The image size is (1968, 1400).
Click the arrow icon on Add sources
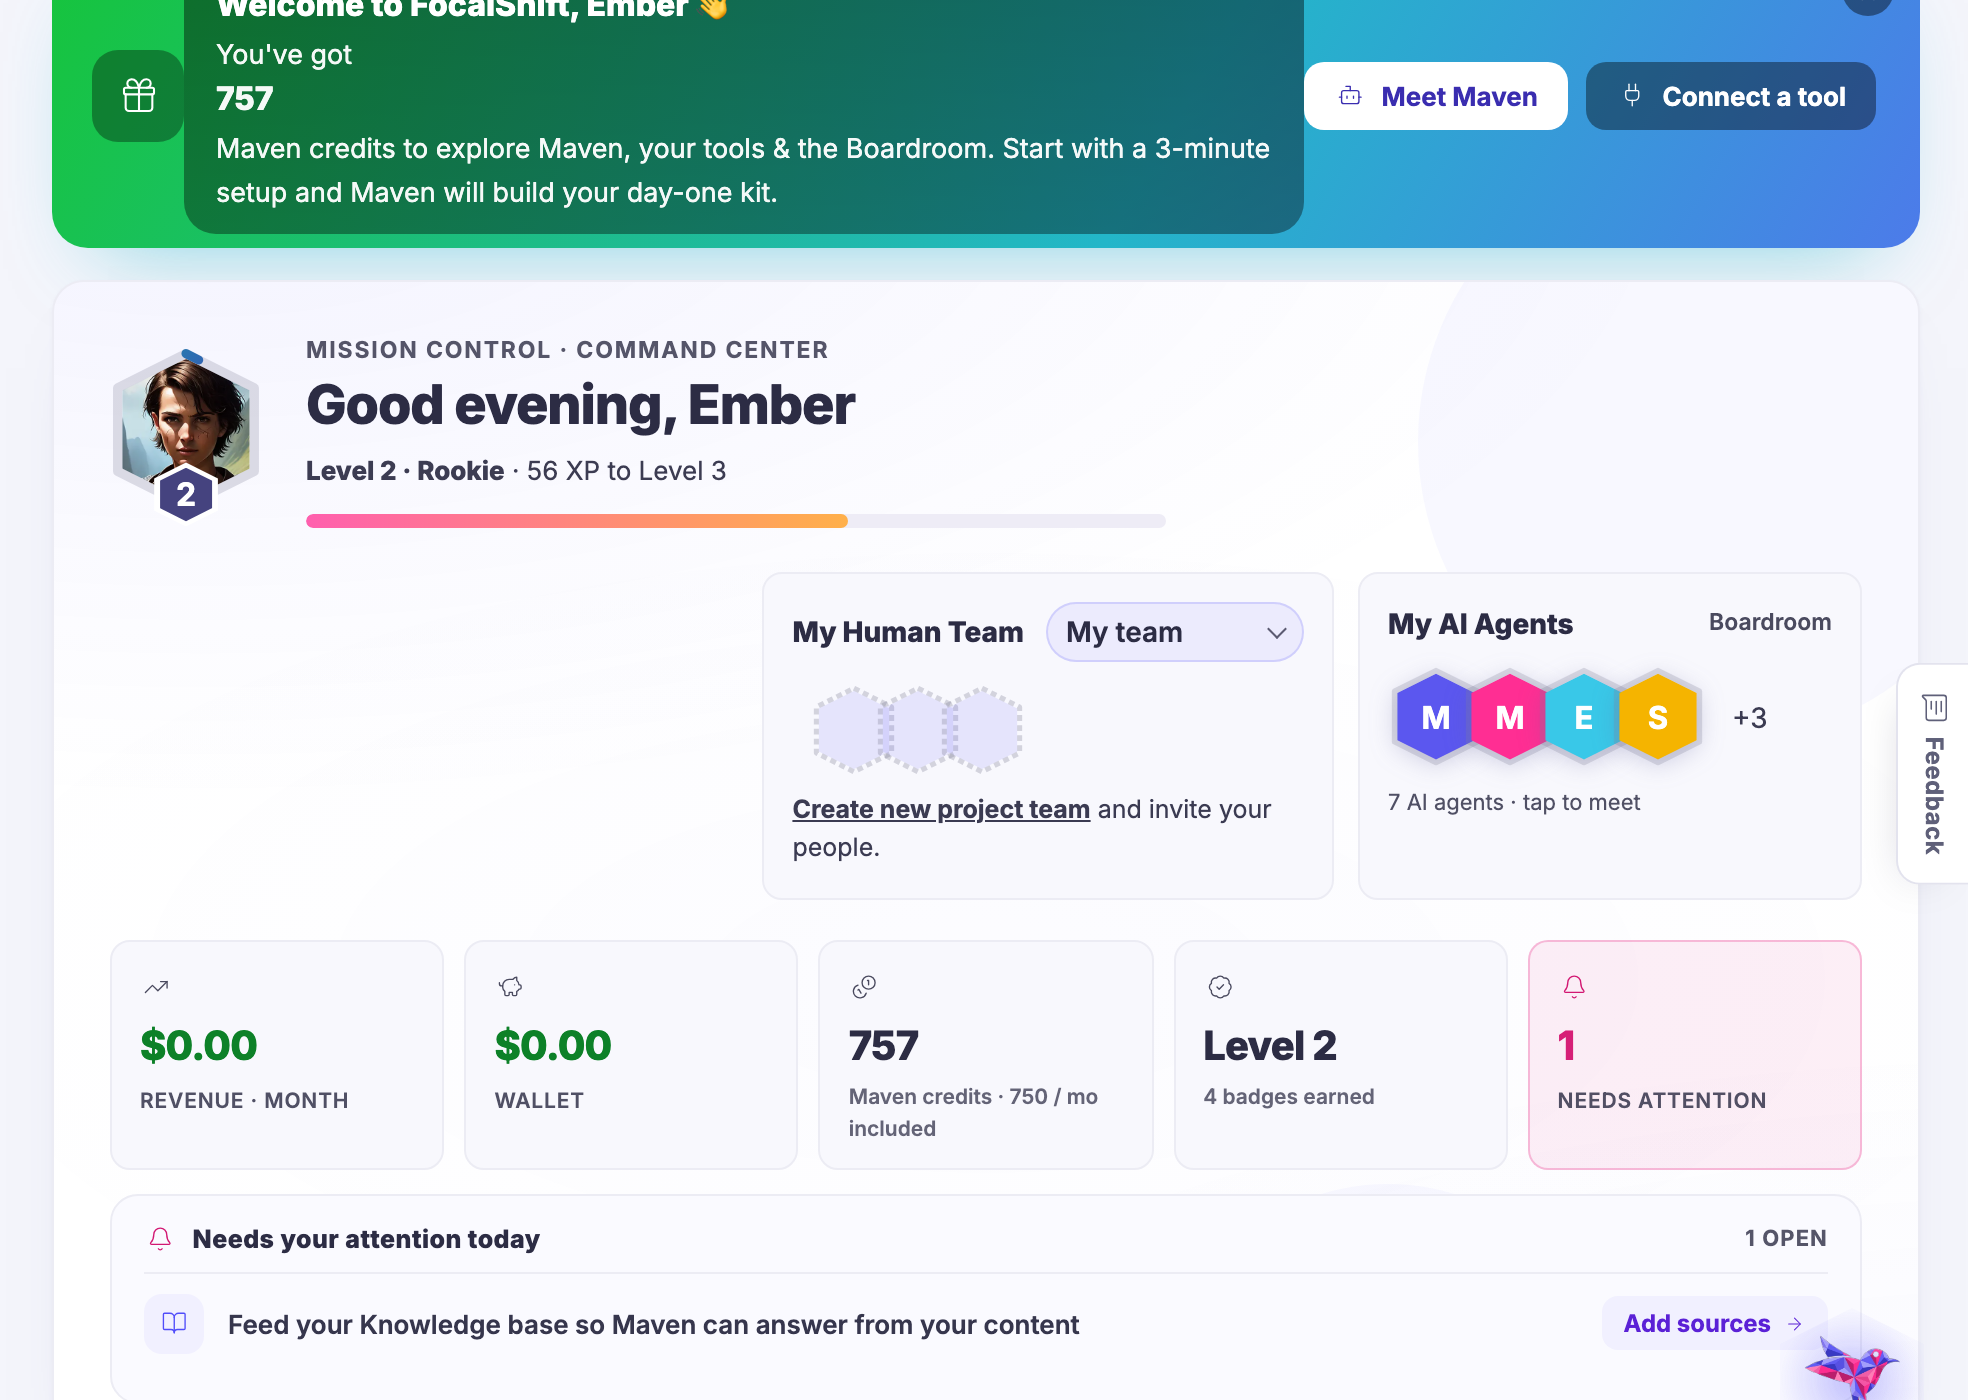click(1795, 1324)
